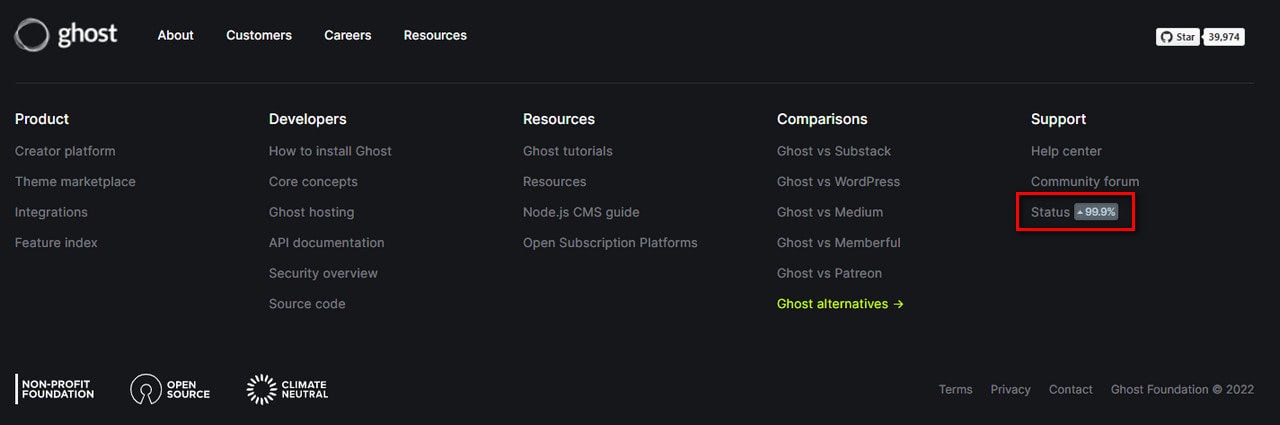This screenshot has height=425, width=1280.
Task: Click the Open Source badge
Action: point(170,389)
